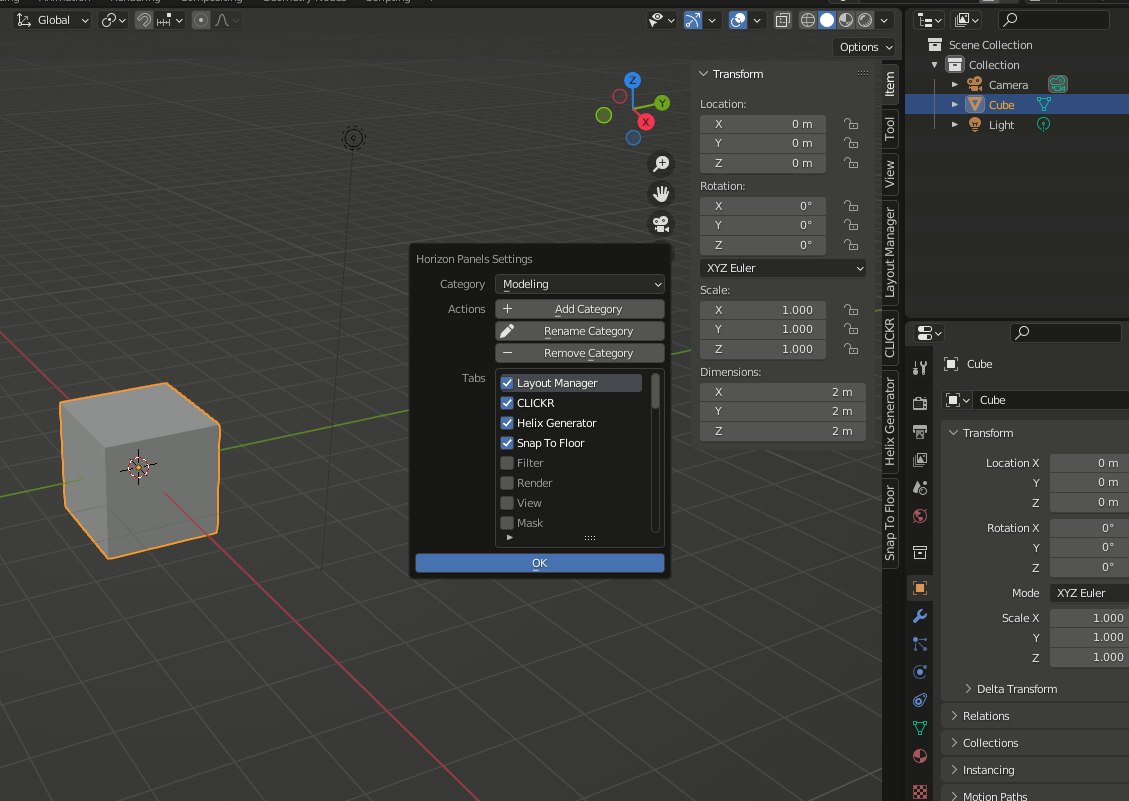Enable the Filter tab checkbox
Image resolution: width=1129 pixels, height=801 pixels.
tap(507, 463)
